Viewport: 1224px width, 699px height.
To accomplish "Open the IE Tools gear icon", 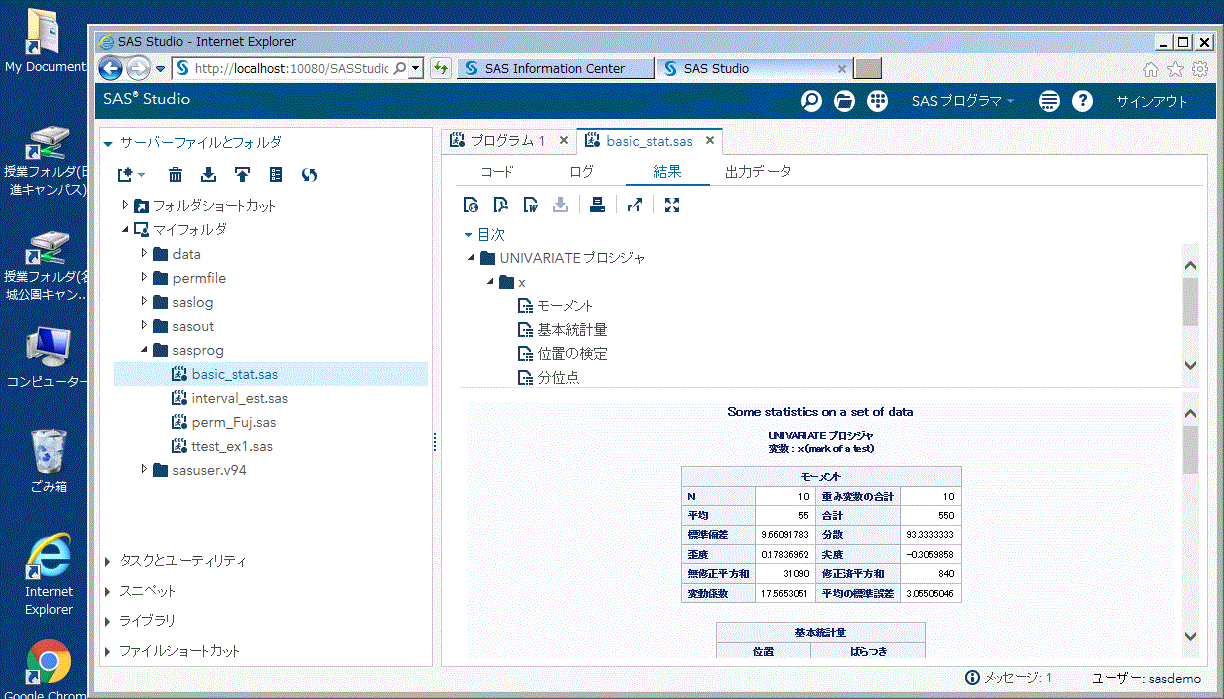I will (x=1200, y=69).
